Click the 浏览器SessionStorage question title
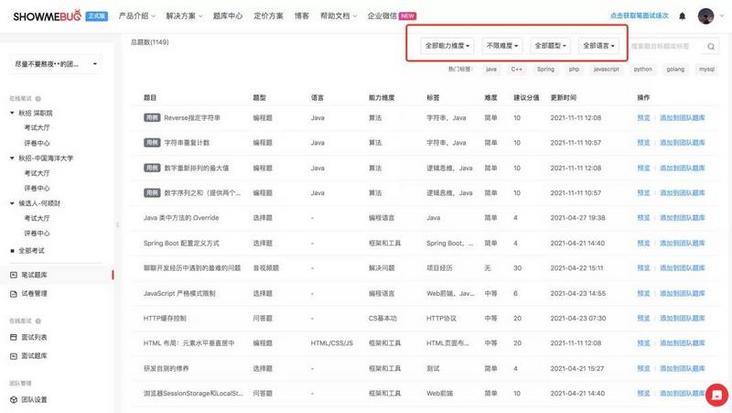Screen dimensions: 732x413 (193, 393)
